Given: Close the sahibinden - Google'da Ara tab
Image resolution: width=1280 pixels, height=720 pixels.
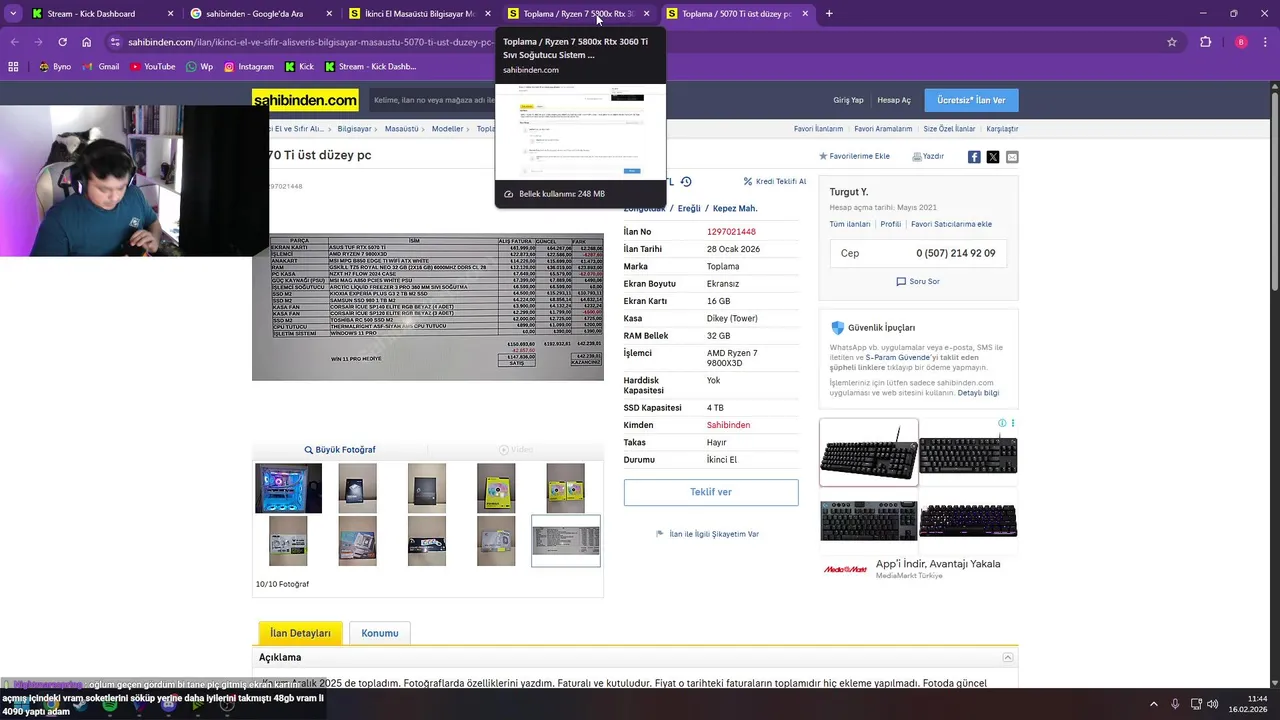Looking at the screenshot, I should point(329,14).
